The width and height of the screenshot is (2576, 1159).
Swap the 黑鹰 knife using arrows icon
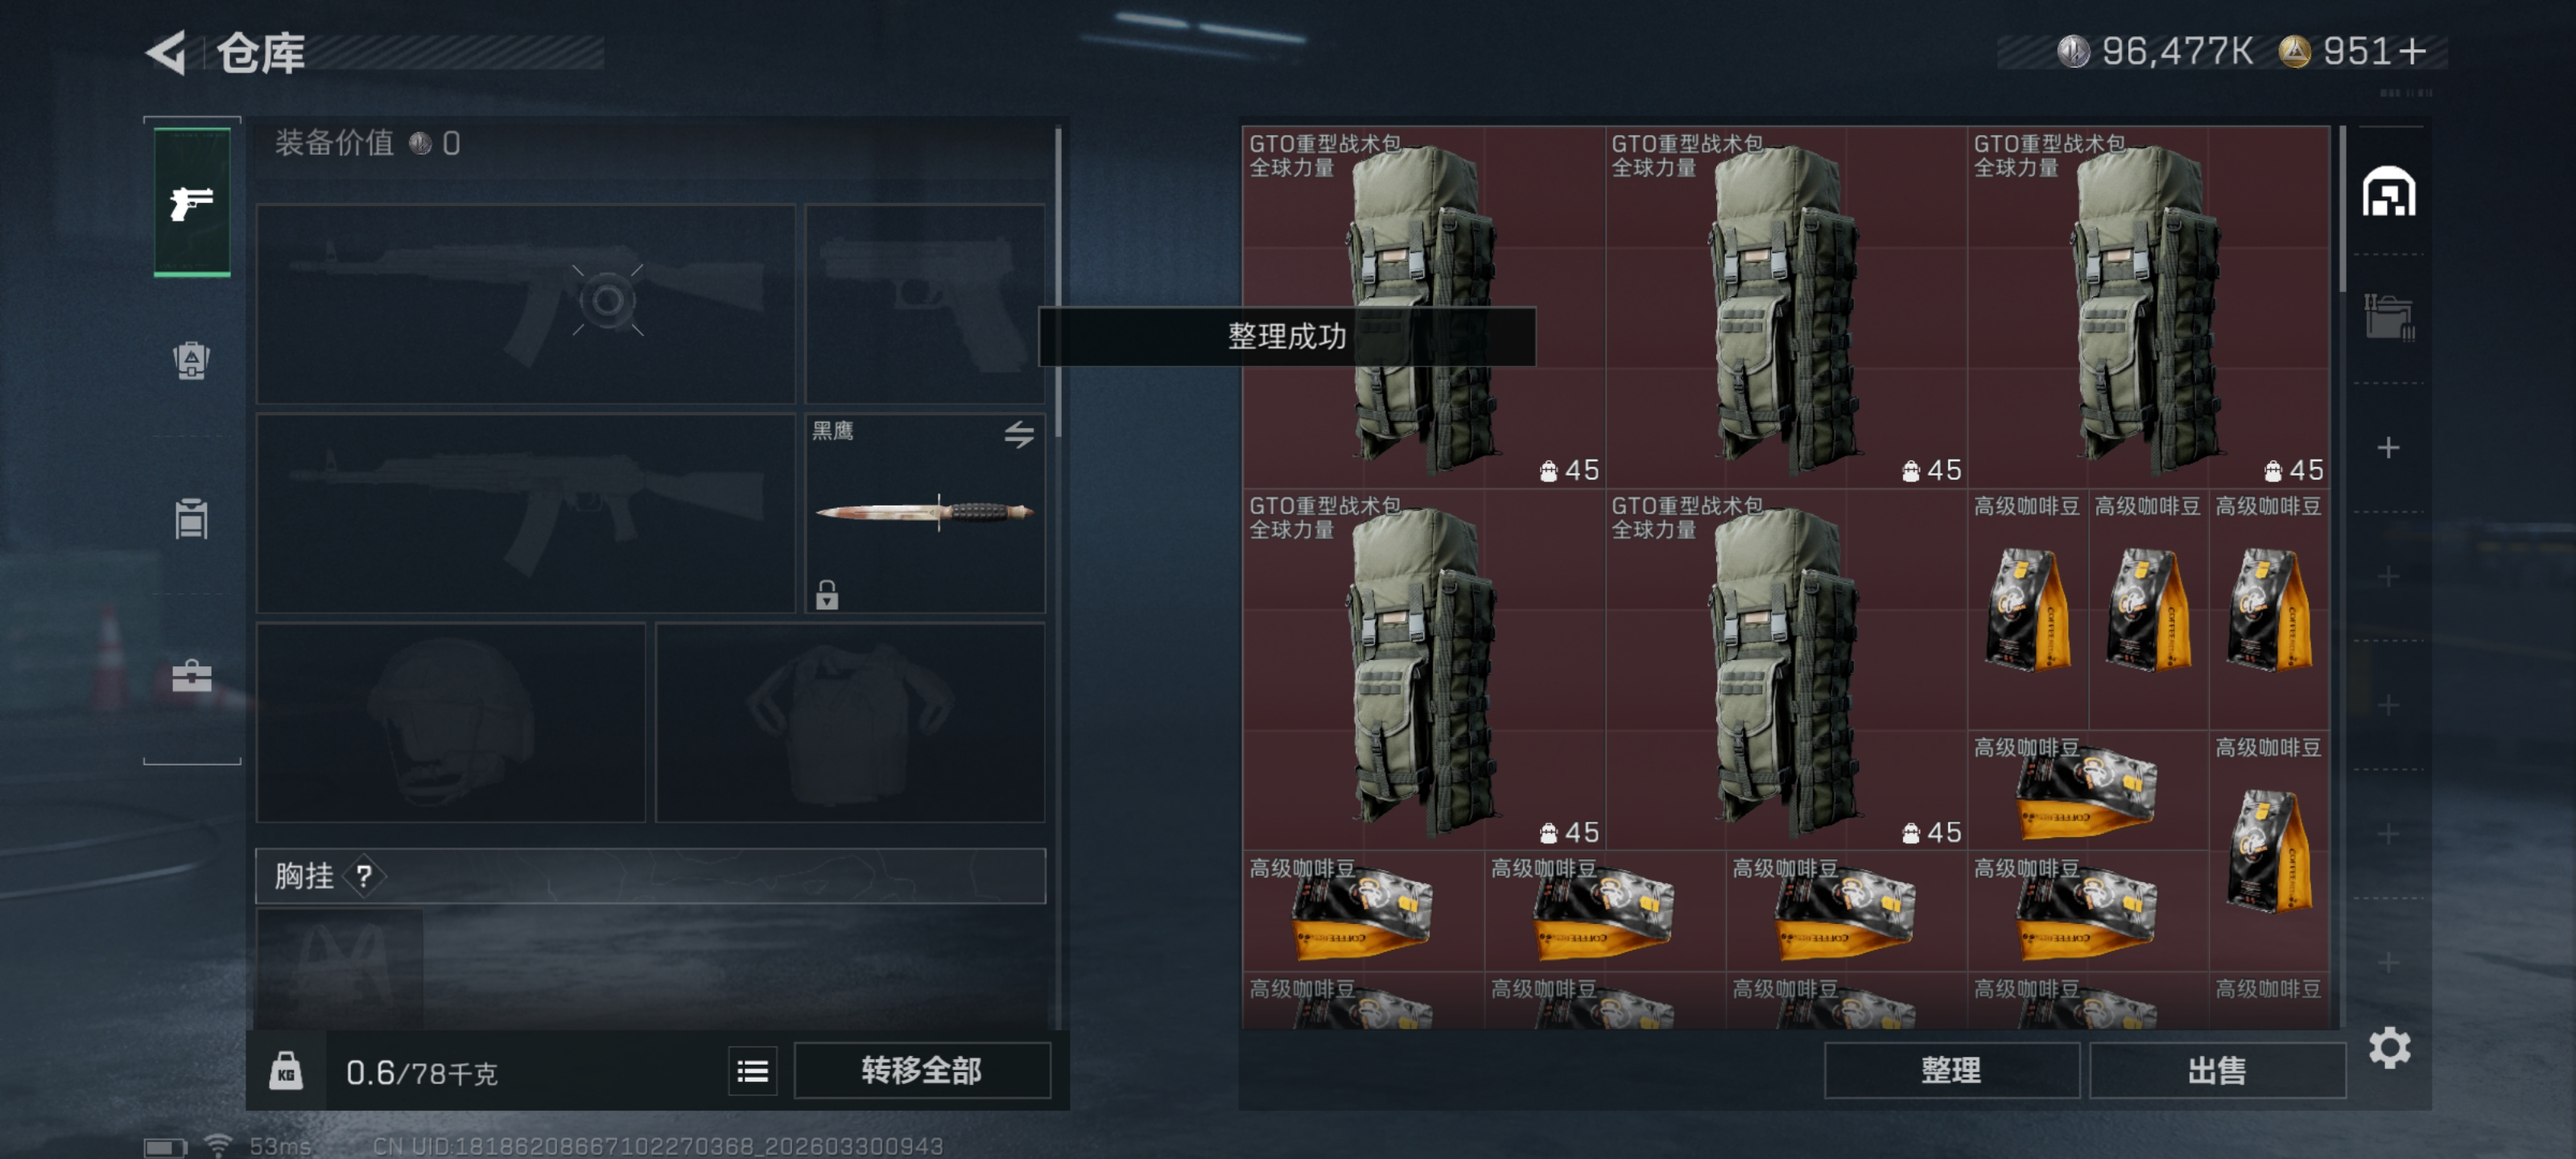[1019, 434]
